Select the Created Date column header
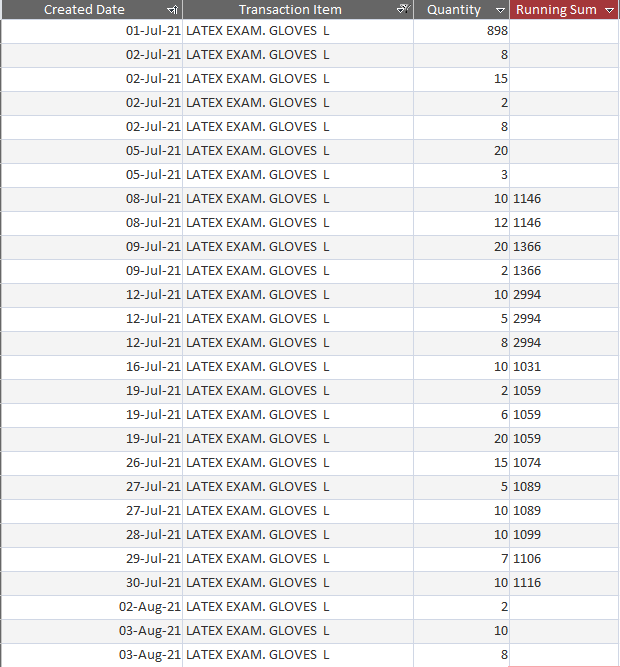620x667 pixels. point(84,10)
